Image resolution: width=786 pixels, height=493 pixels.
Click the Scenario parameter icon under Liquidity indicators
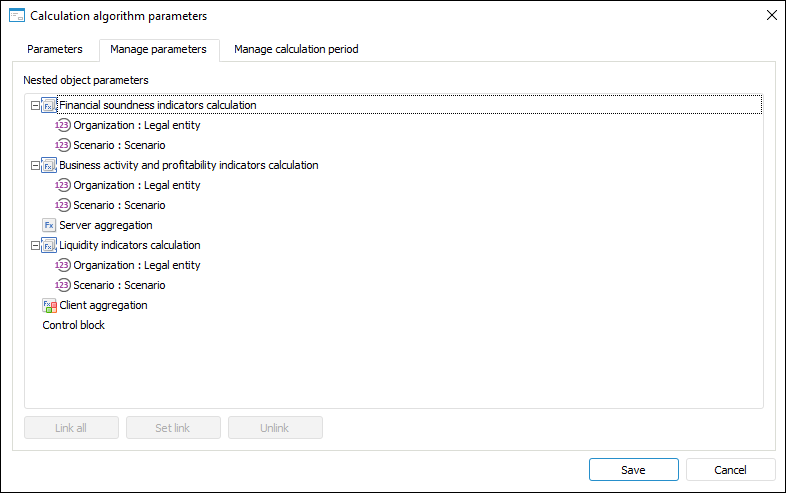63,285
